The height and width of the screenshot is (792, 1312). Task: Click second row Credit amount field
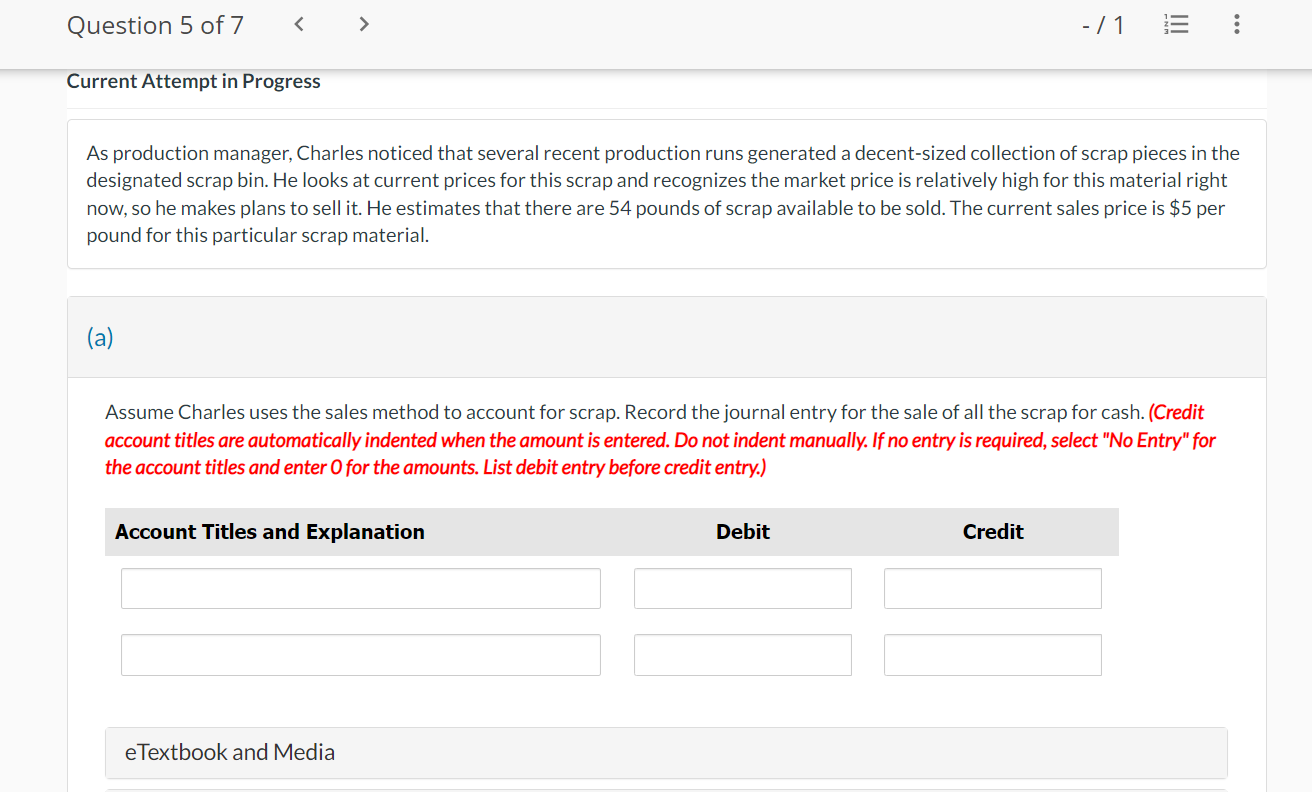tap(993, 655)
